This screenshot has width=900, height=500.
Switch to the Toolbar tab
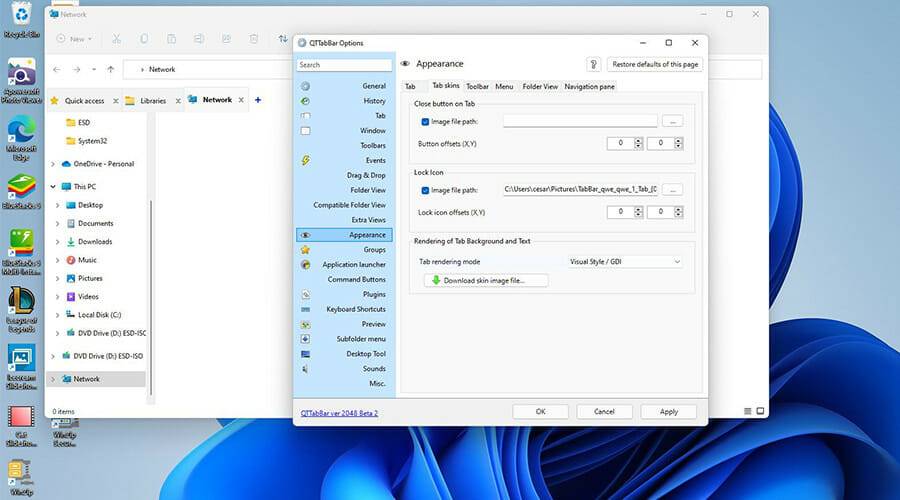click(x=477, y=87)
